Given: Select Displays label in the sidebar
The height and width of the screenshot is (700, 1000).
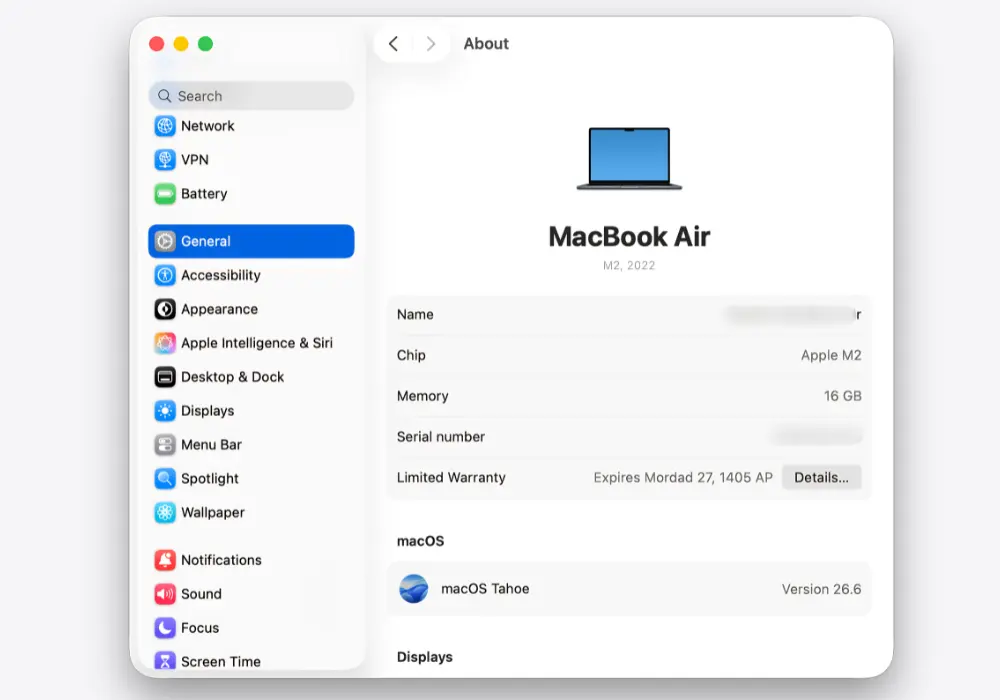Looking at the screenshot, I should (207, 411).
